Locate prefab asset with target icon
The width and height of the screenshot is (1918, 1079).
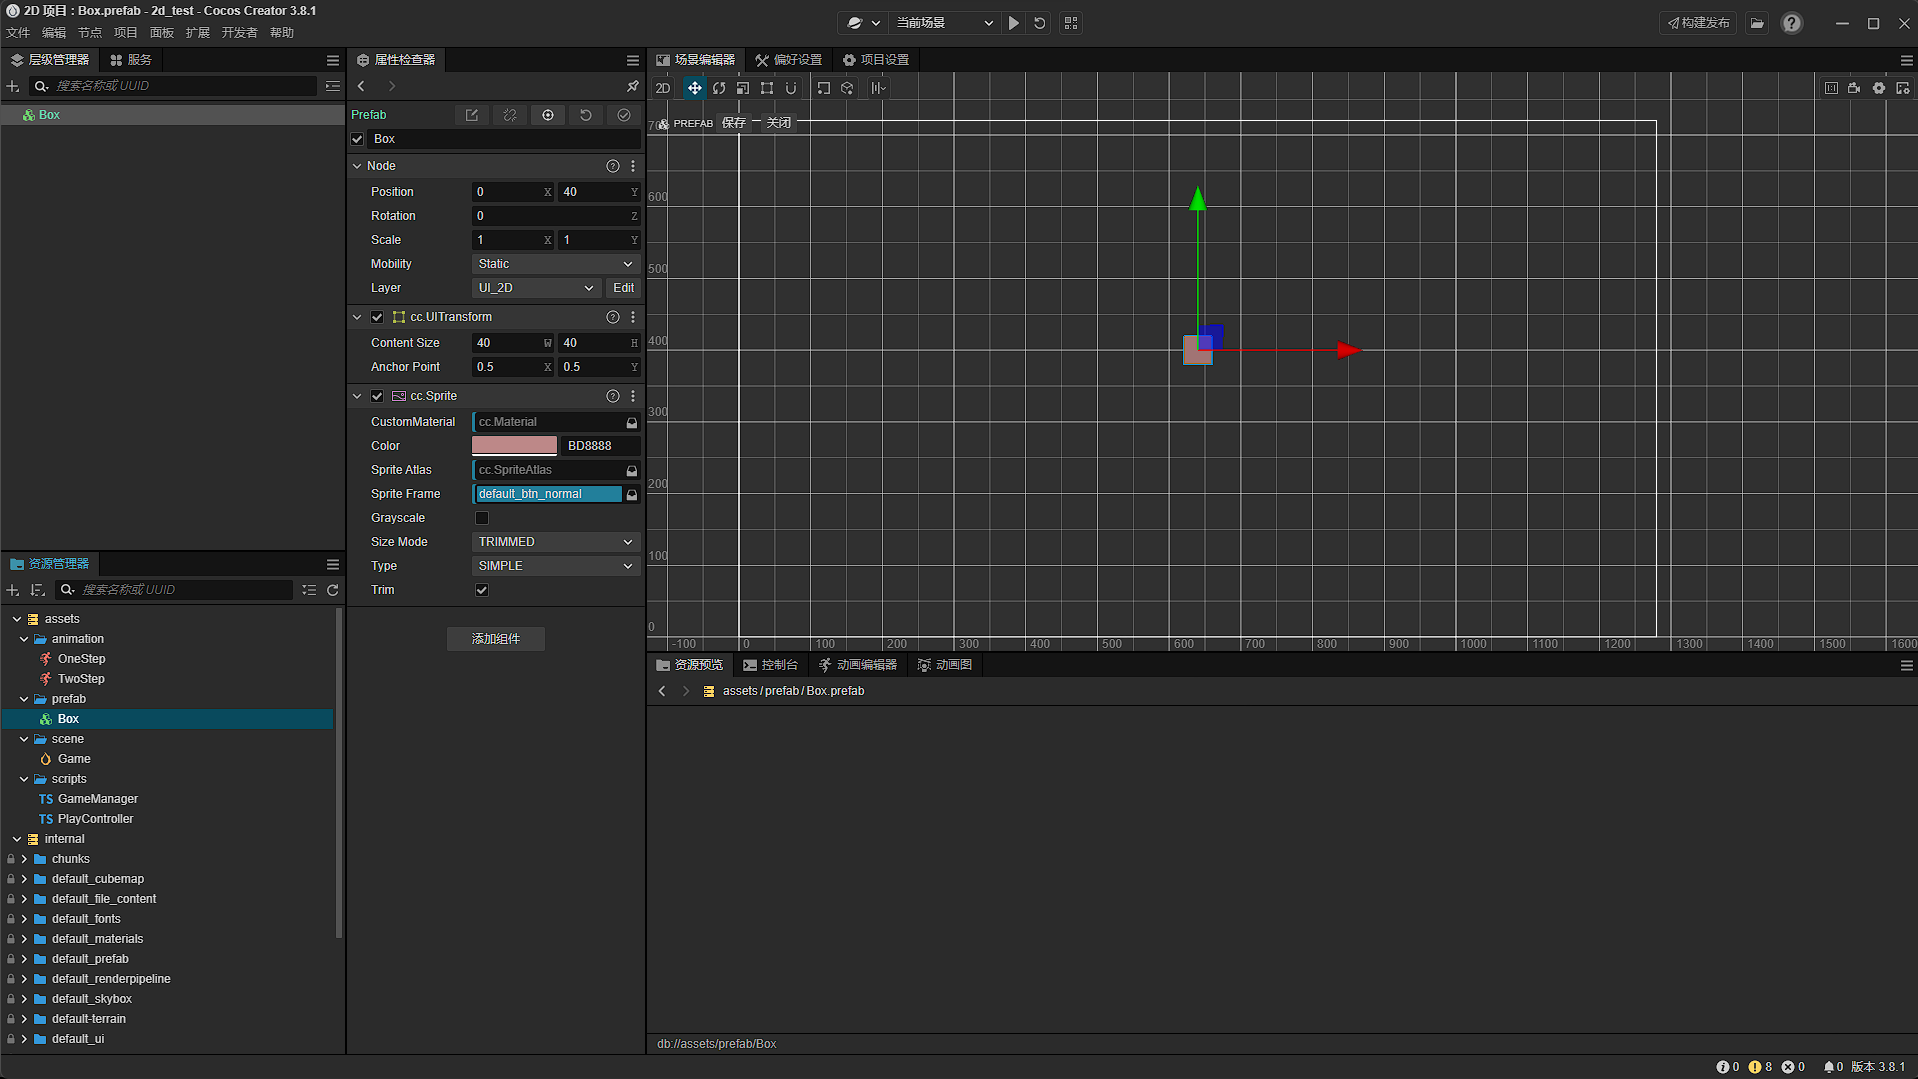coord(548,115)
